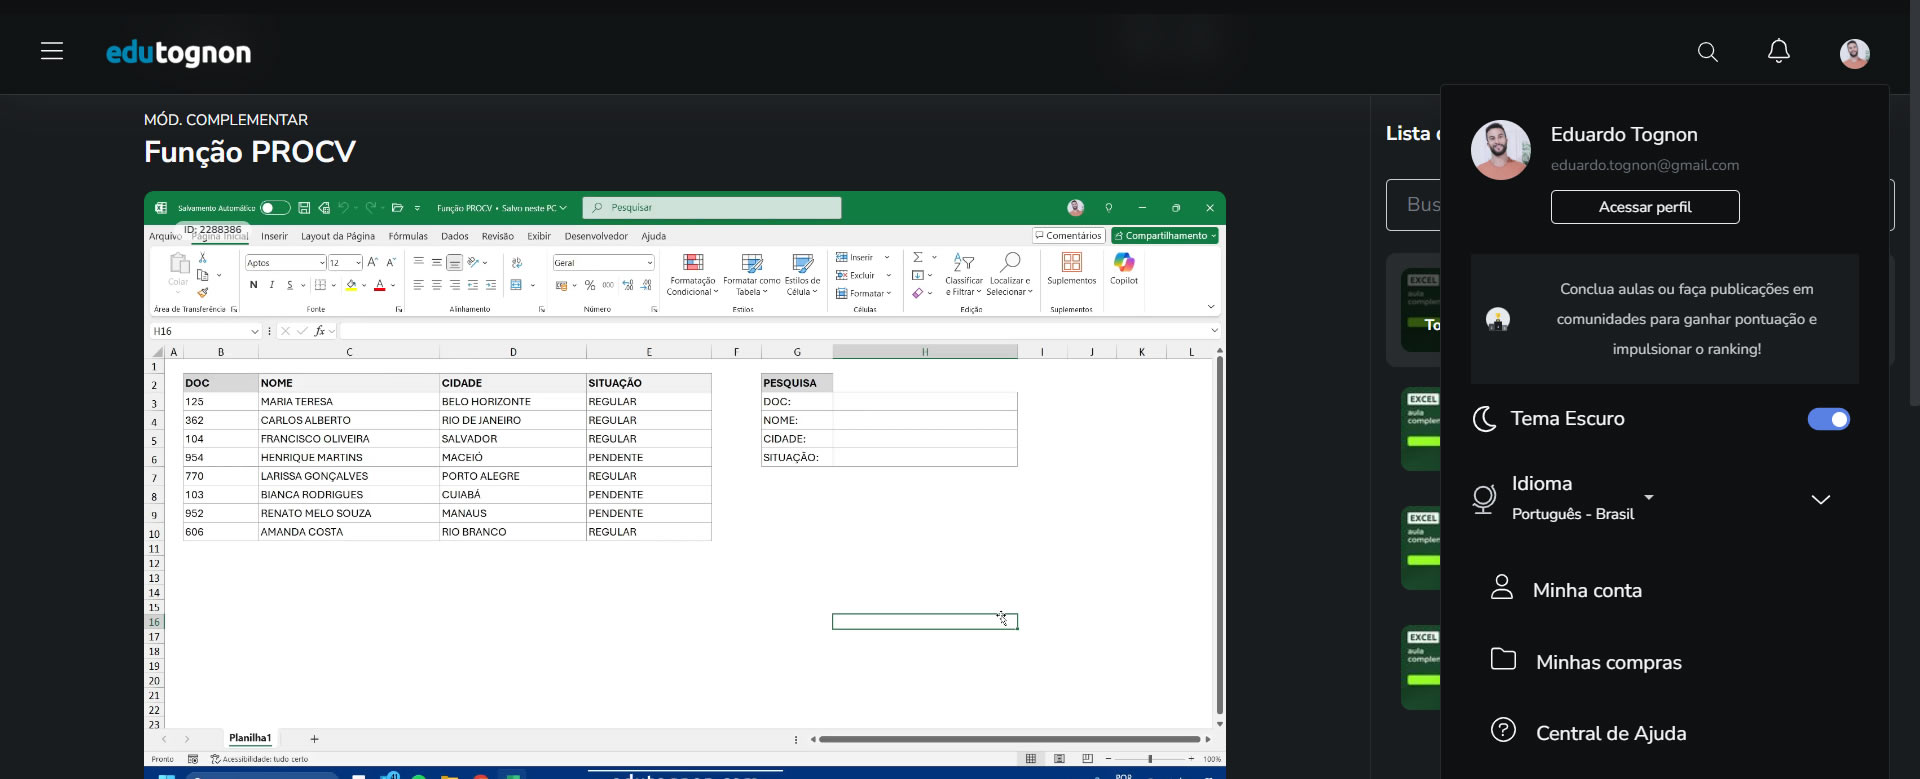Click the Excel horizontal scrollbar
Image resolution: width=1920 pixels, height=779 pixels.
click(1010, 739)
